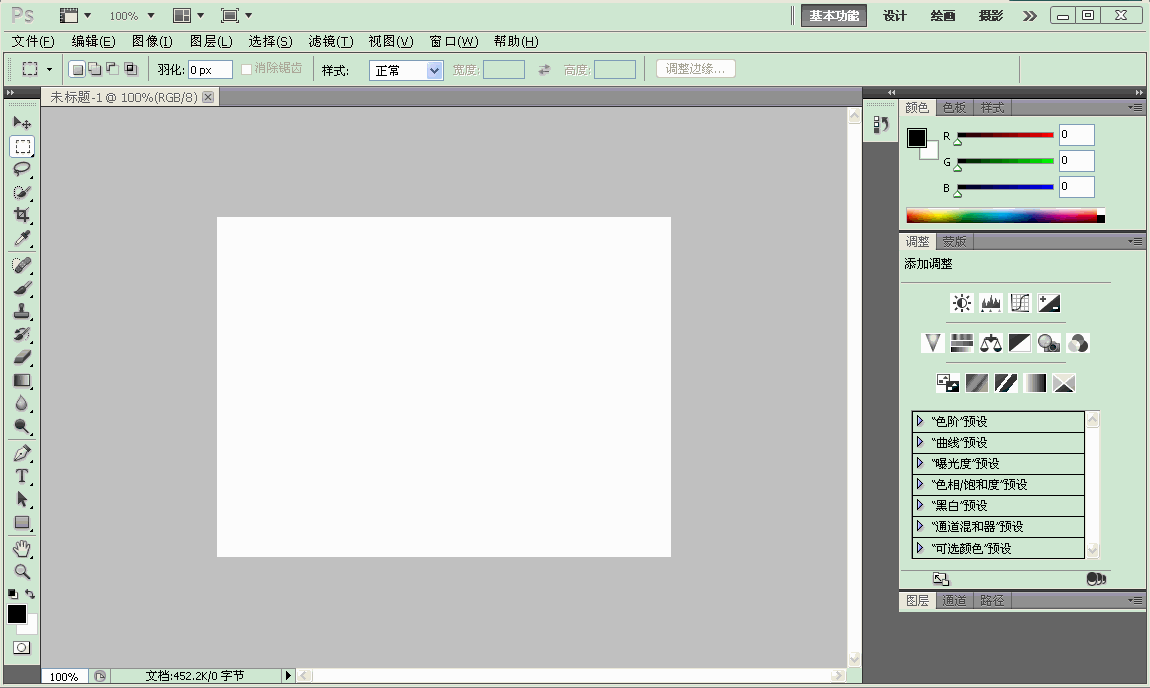
Task: Select the Pen tool
Action: [22, 453]
